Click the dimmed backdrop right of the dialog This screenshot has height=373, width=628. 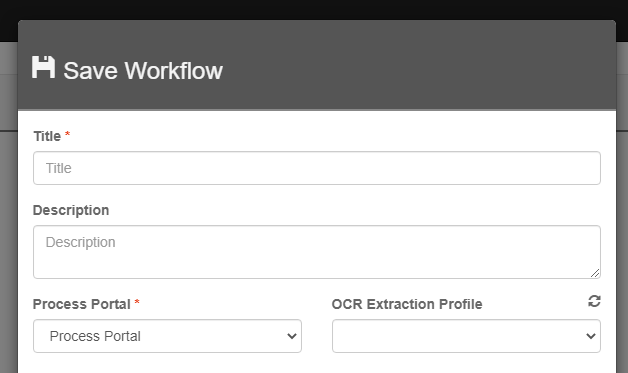click(622, 240)
